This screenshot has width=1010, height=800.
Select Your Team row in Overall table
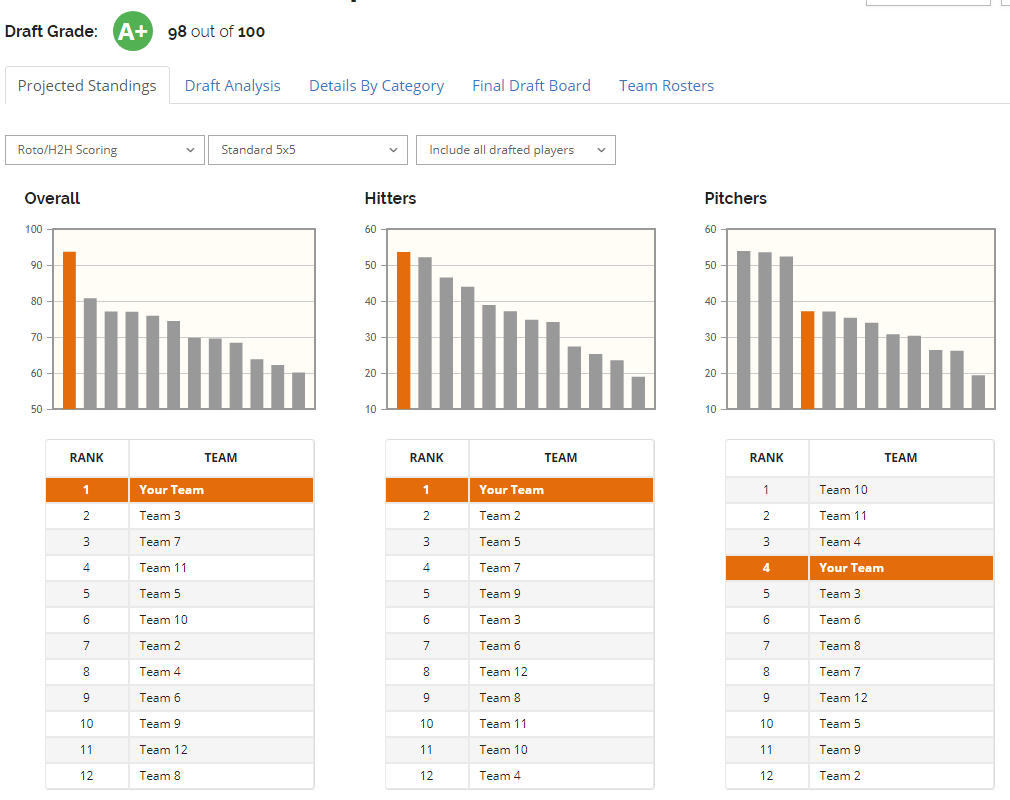179,490
